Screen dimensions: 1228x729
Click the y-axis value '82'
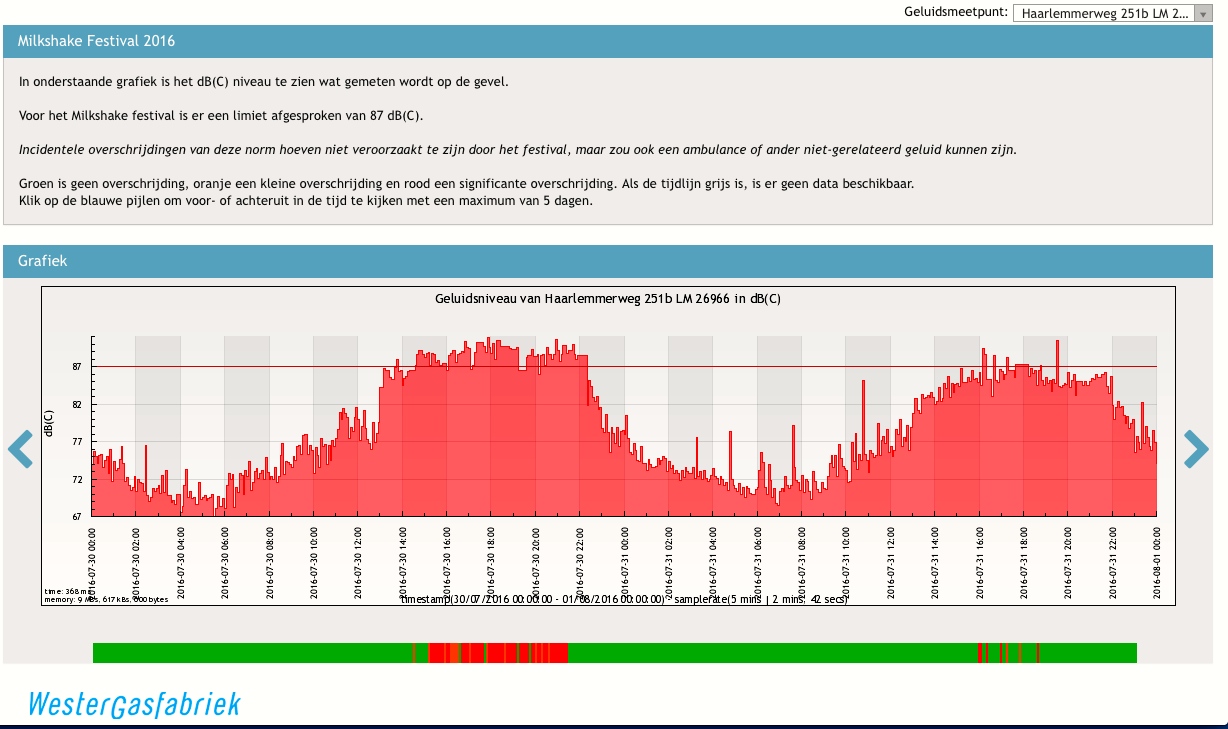(76, 405)
